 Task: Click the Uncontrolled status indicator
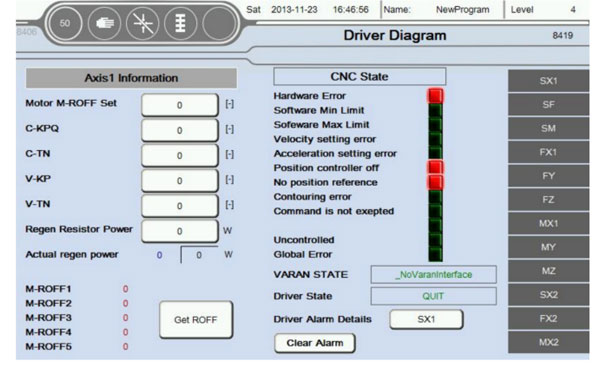click(435, 240)
